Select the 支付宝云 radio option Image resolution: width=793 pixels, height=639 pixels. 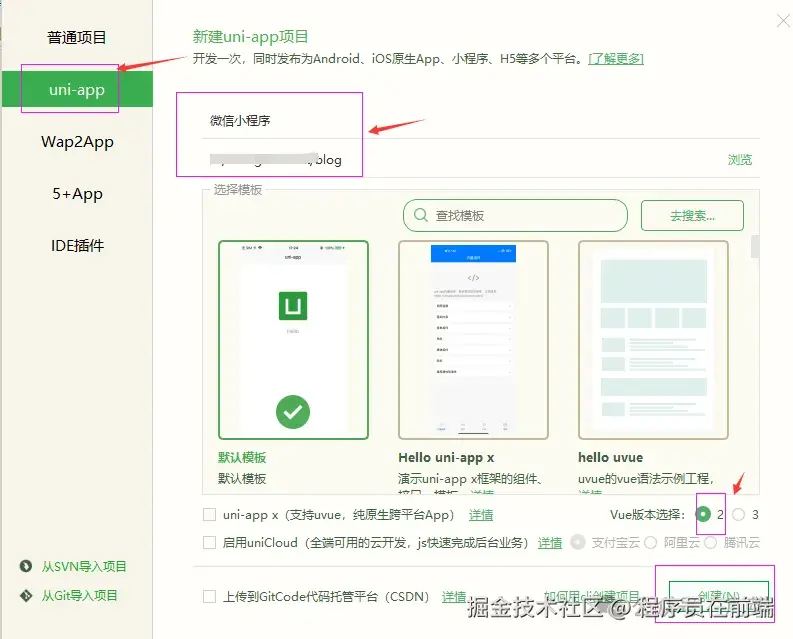578,542
